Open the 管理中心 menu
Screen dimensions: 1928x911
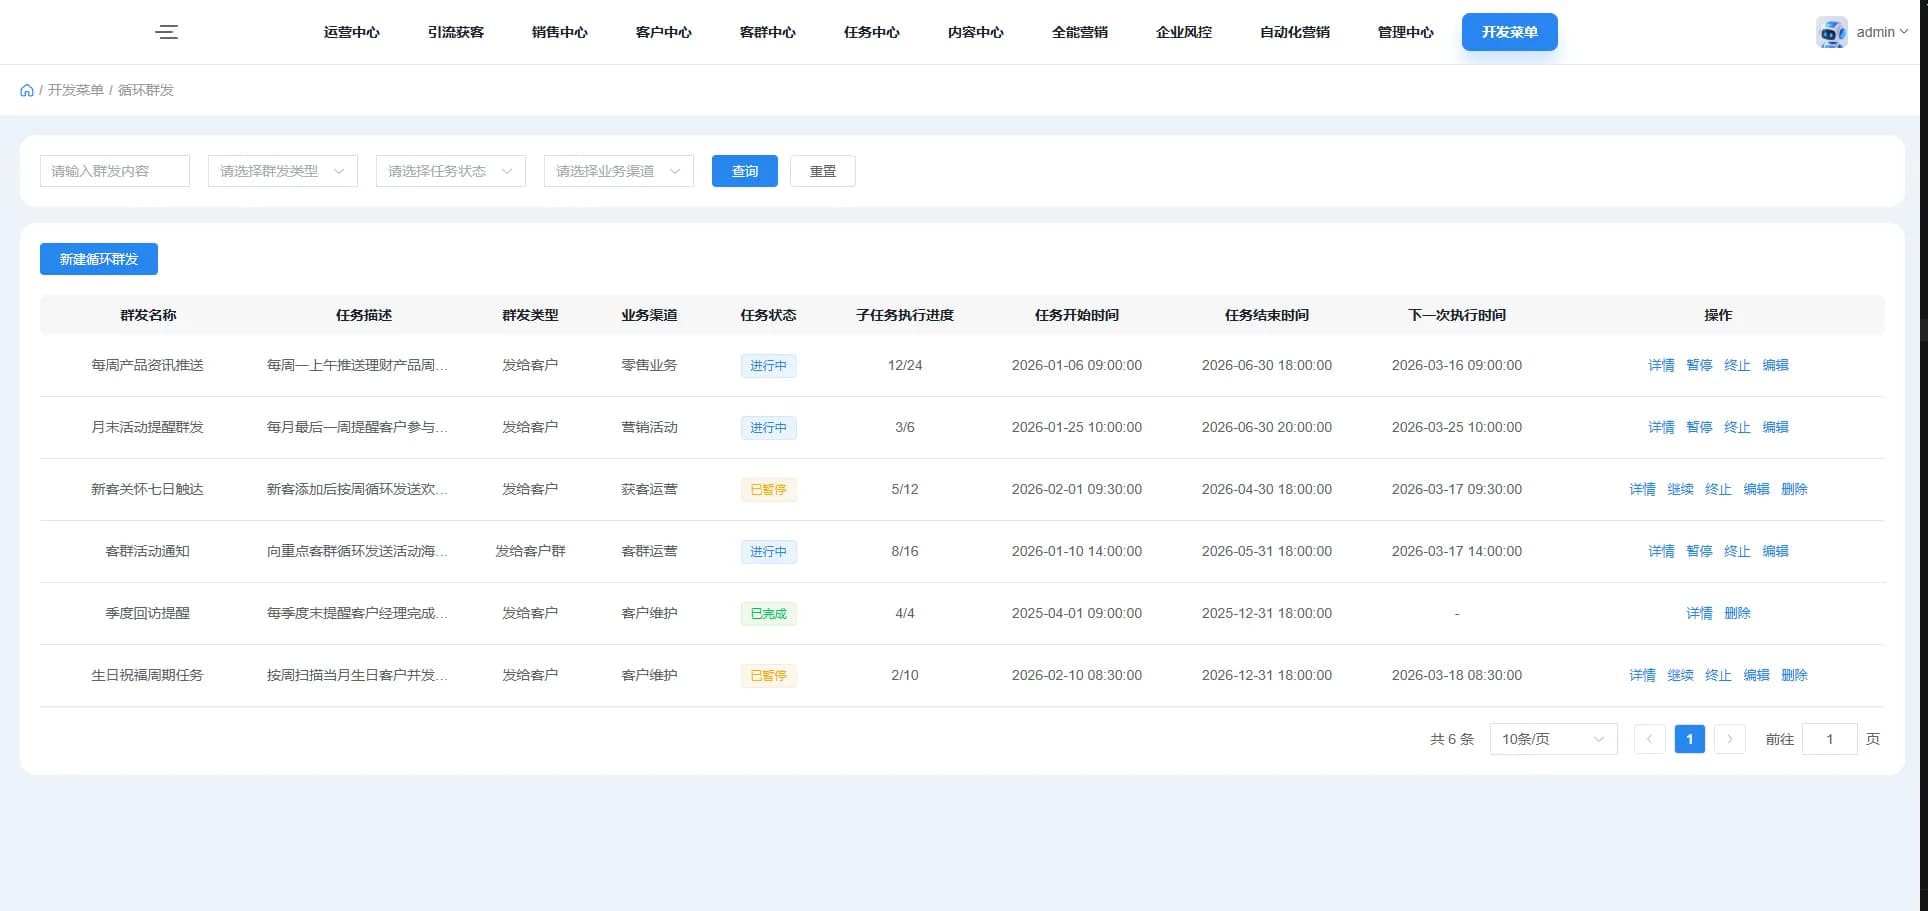pyautogui.click(x=1406, y=32)
